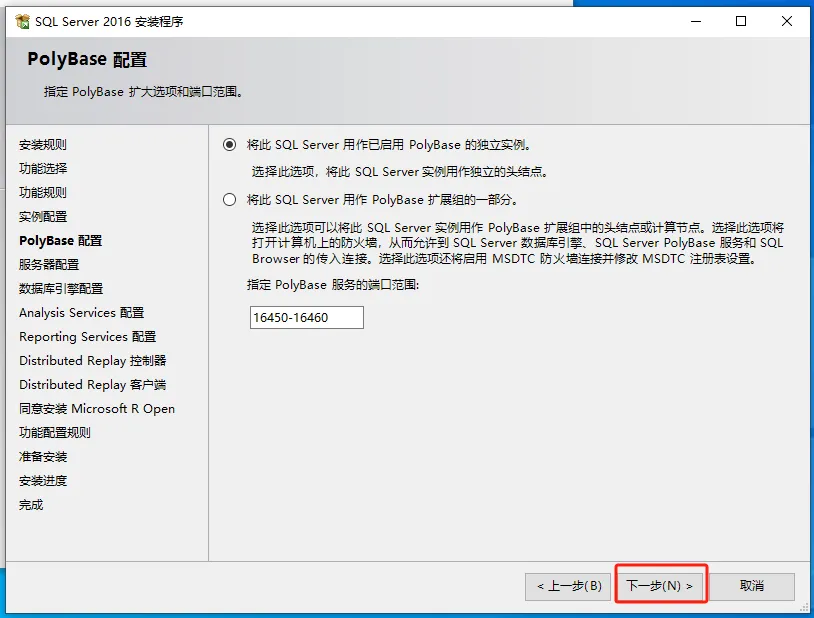Click the PolyBase port range input field
This screenshot has width=814, height=618.
click(x=306, y=317)
